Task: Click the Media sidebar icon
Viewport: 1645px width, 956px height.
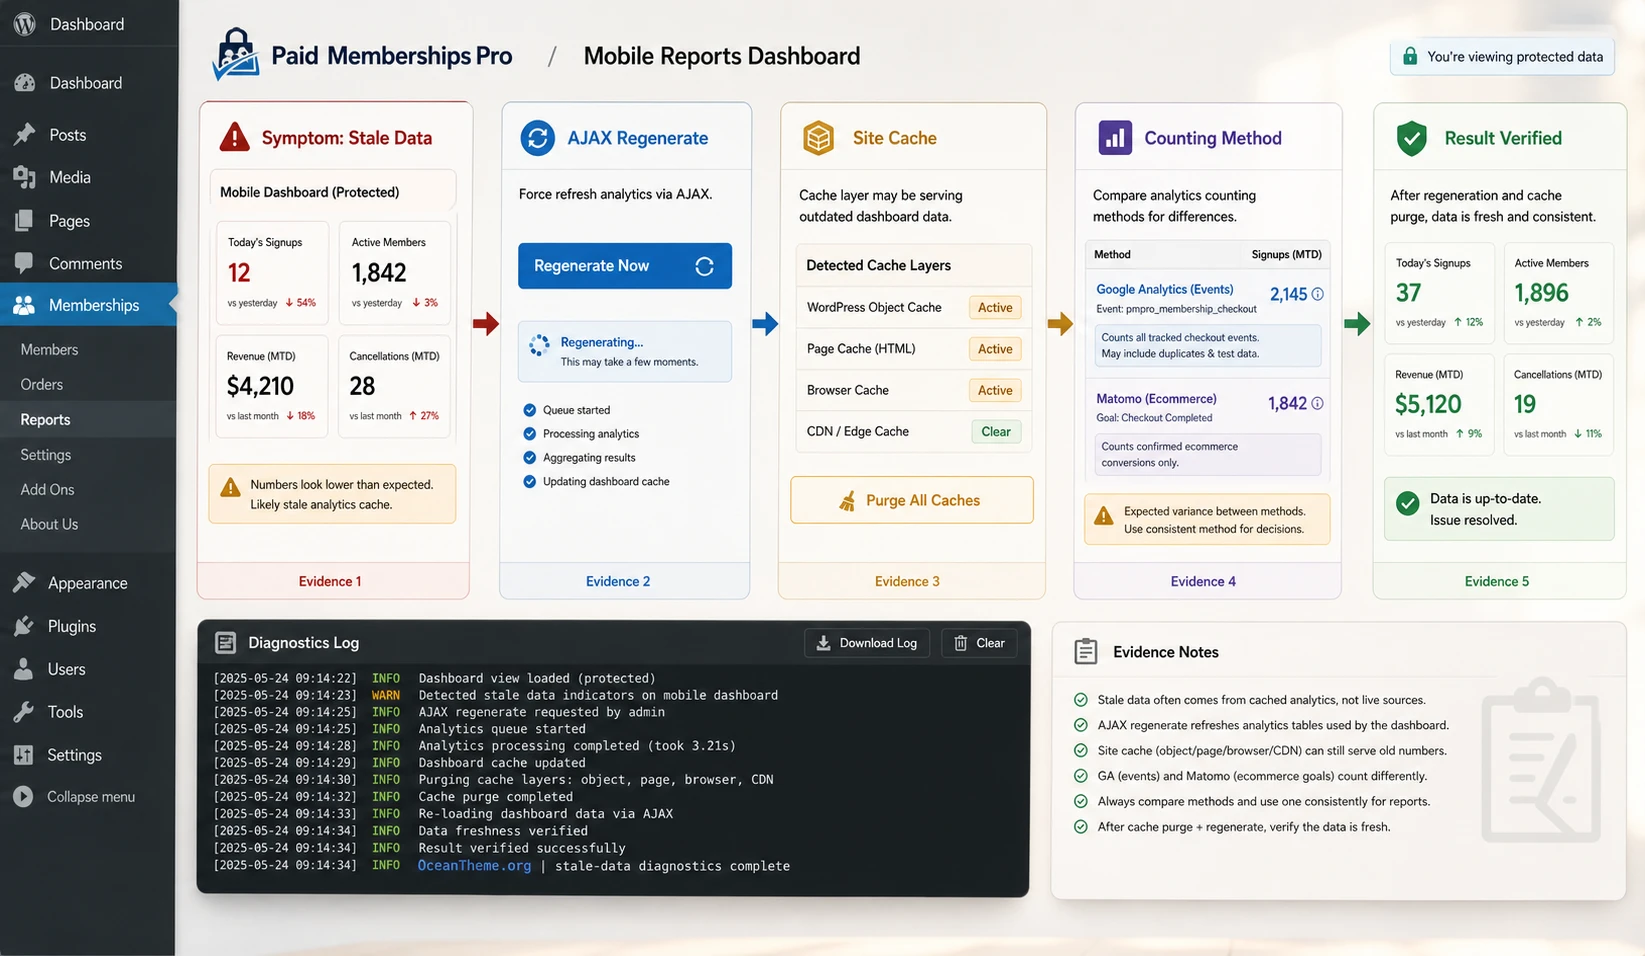Action: point(25,177)
